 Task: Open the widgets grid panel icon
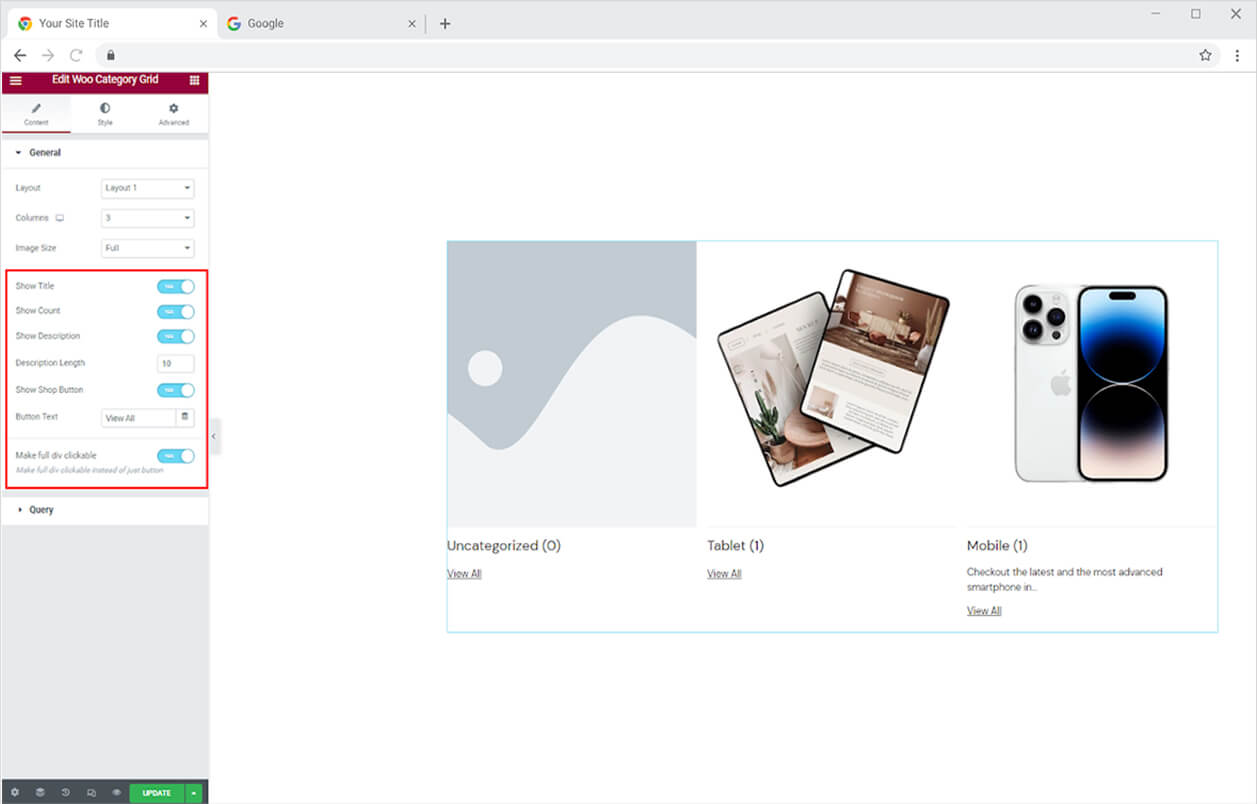click(x=194, y=80)
